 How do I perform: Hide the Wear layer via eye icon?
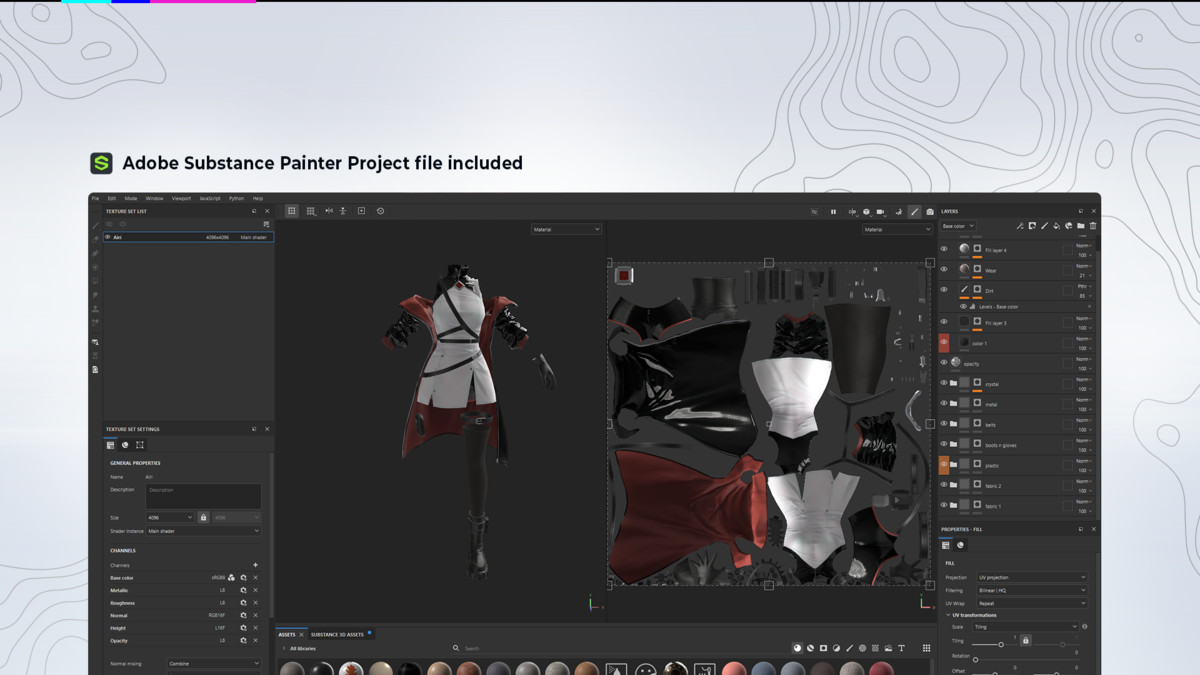[944, 270]
